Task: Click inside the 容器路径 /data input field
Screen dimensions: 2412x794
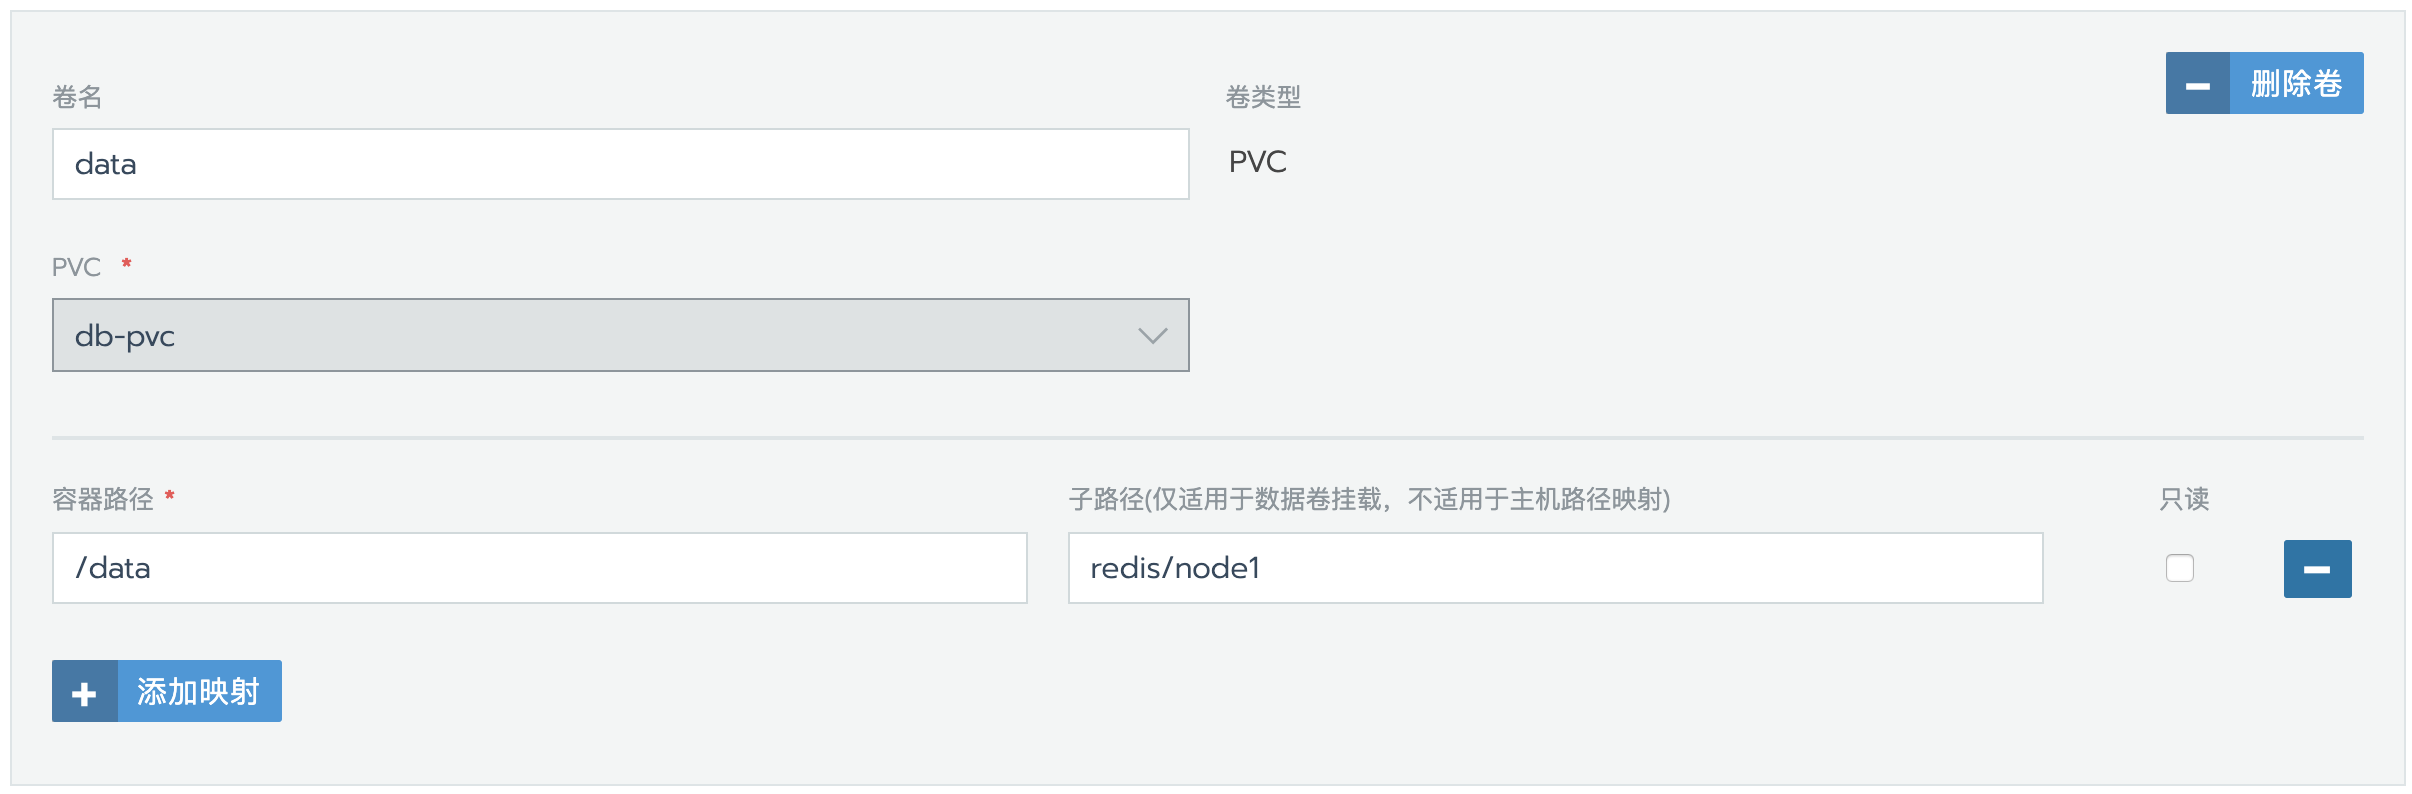Action: point(540,568)
